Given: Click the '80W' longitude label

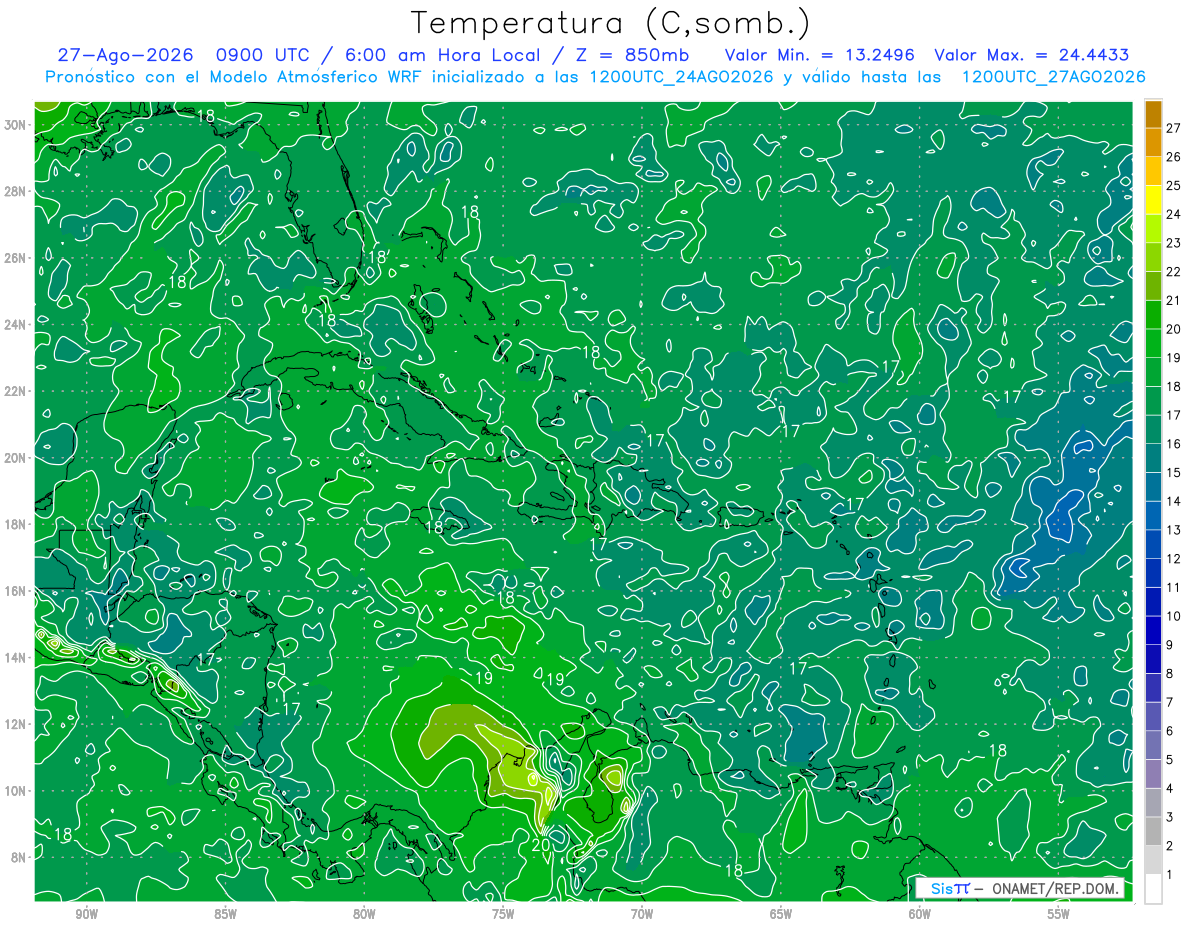Looking at the screenshot, I should pos(364,914).
